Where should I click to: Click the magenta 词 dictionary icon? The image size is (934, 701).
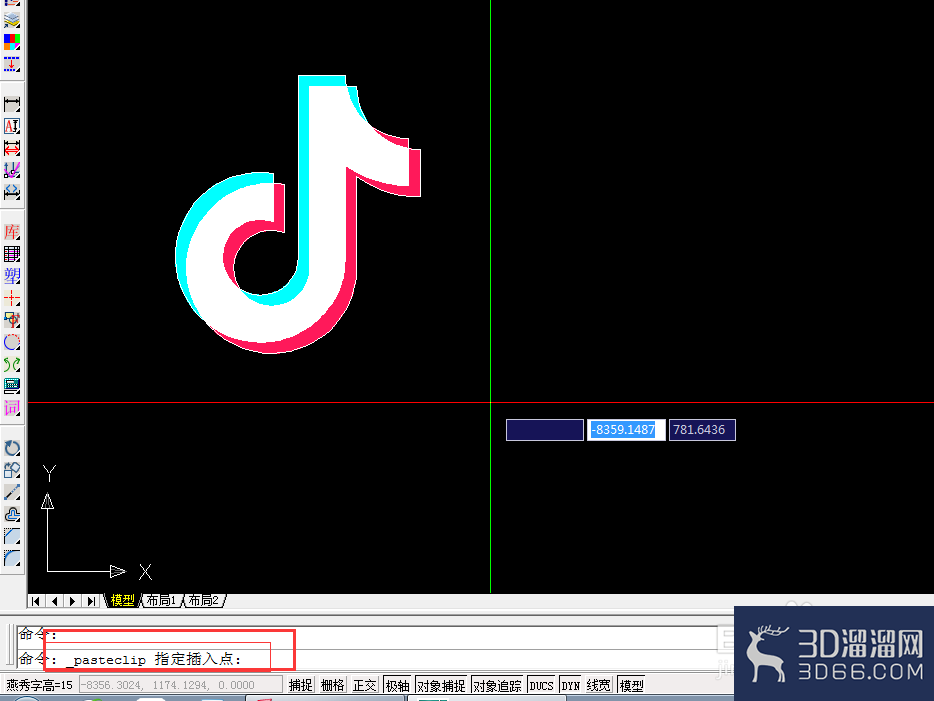coord(12,408)
